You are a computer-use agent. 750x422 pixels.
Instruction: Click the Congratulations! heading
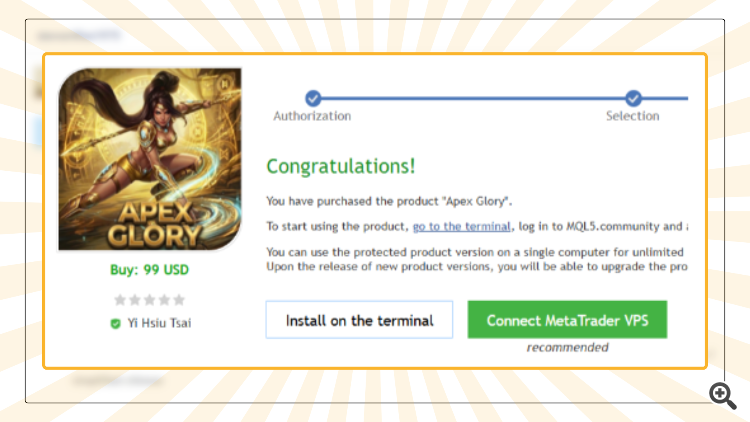pyautogui.click(x=341, y=167)
